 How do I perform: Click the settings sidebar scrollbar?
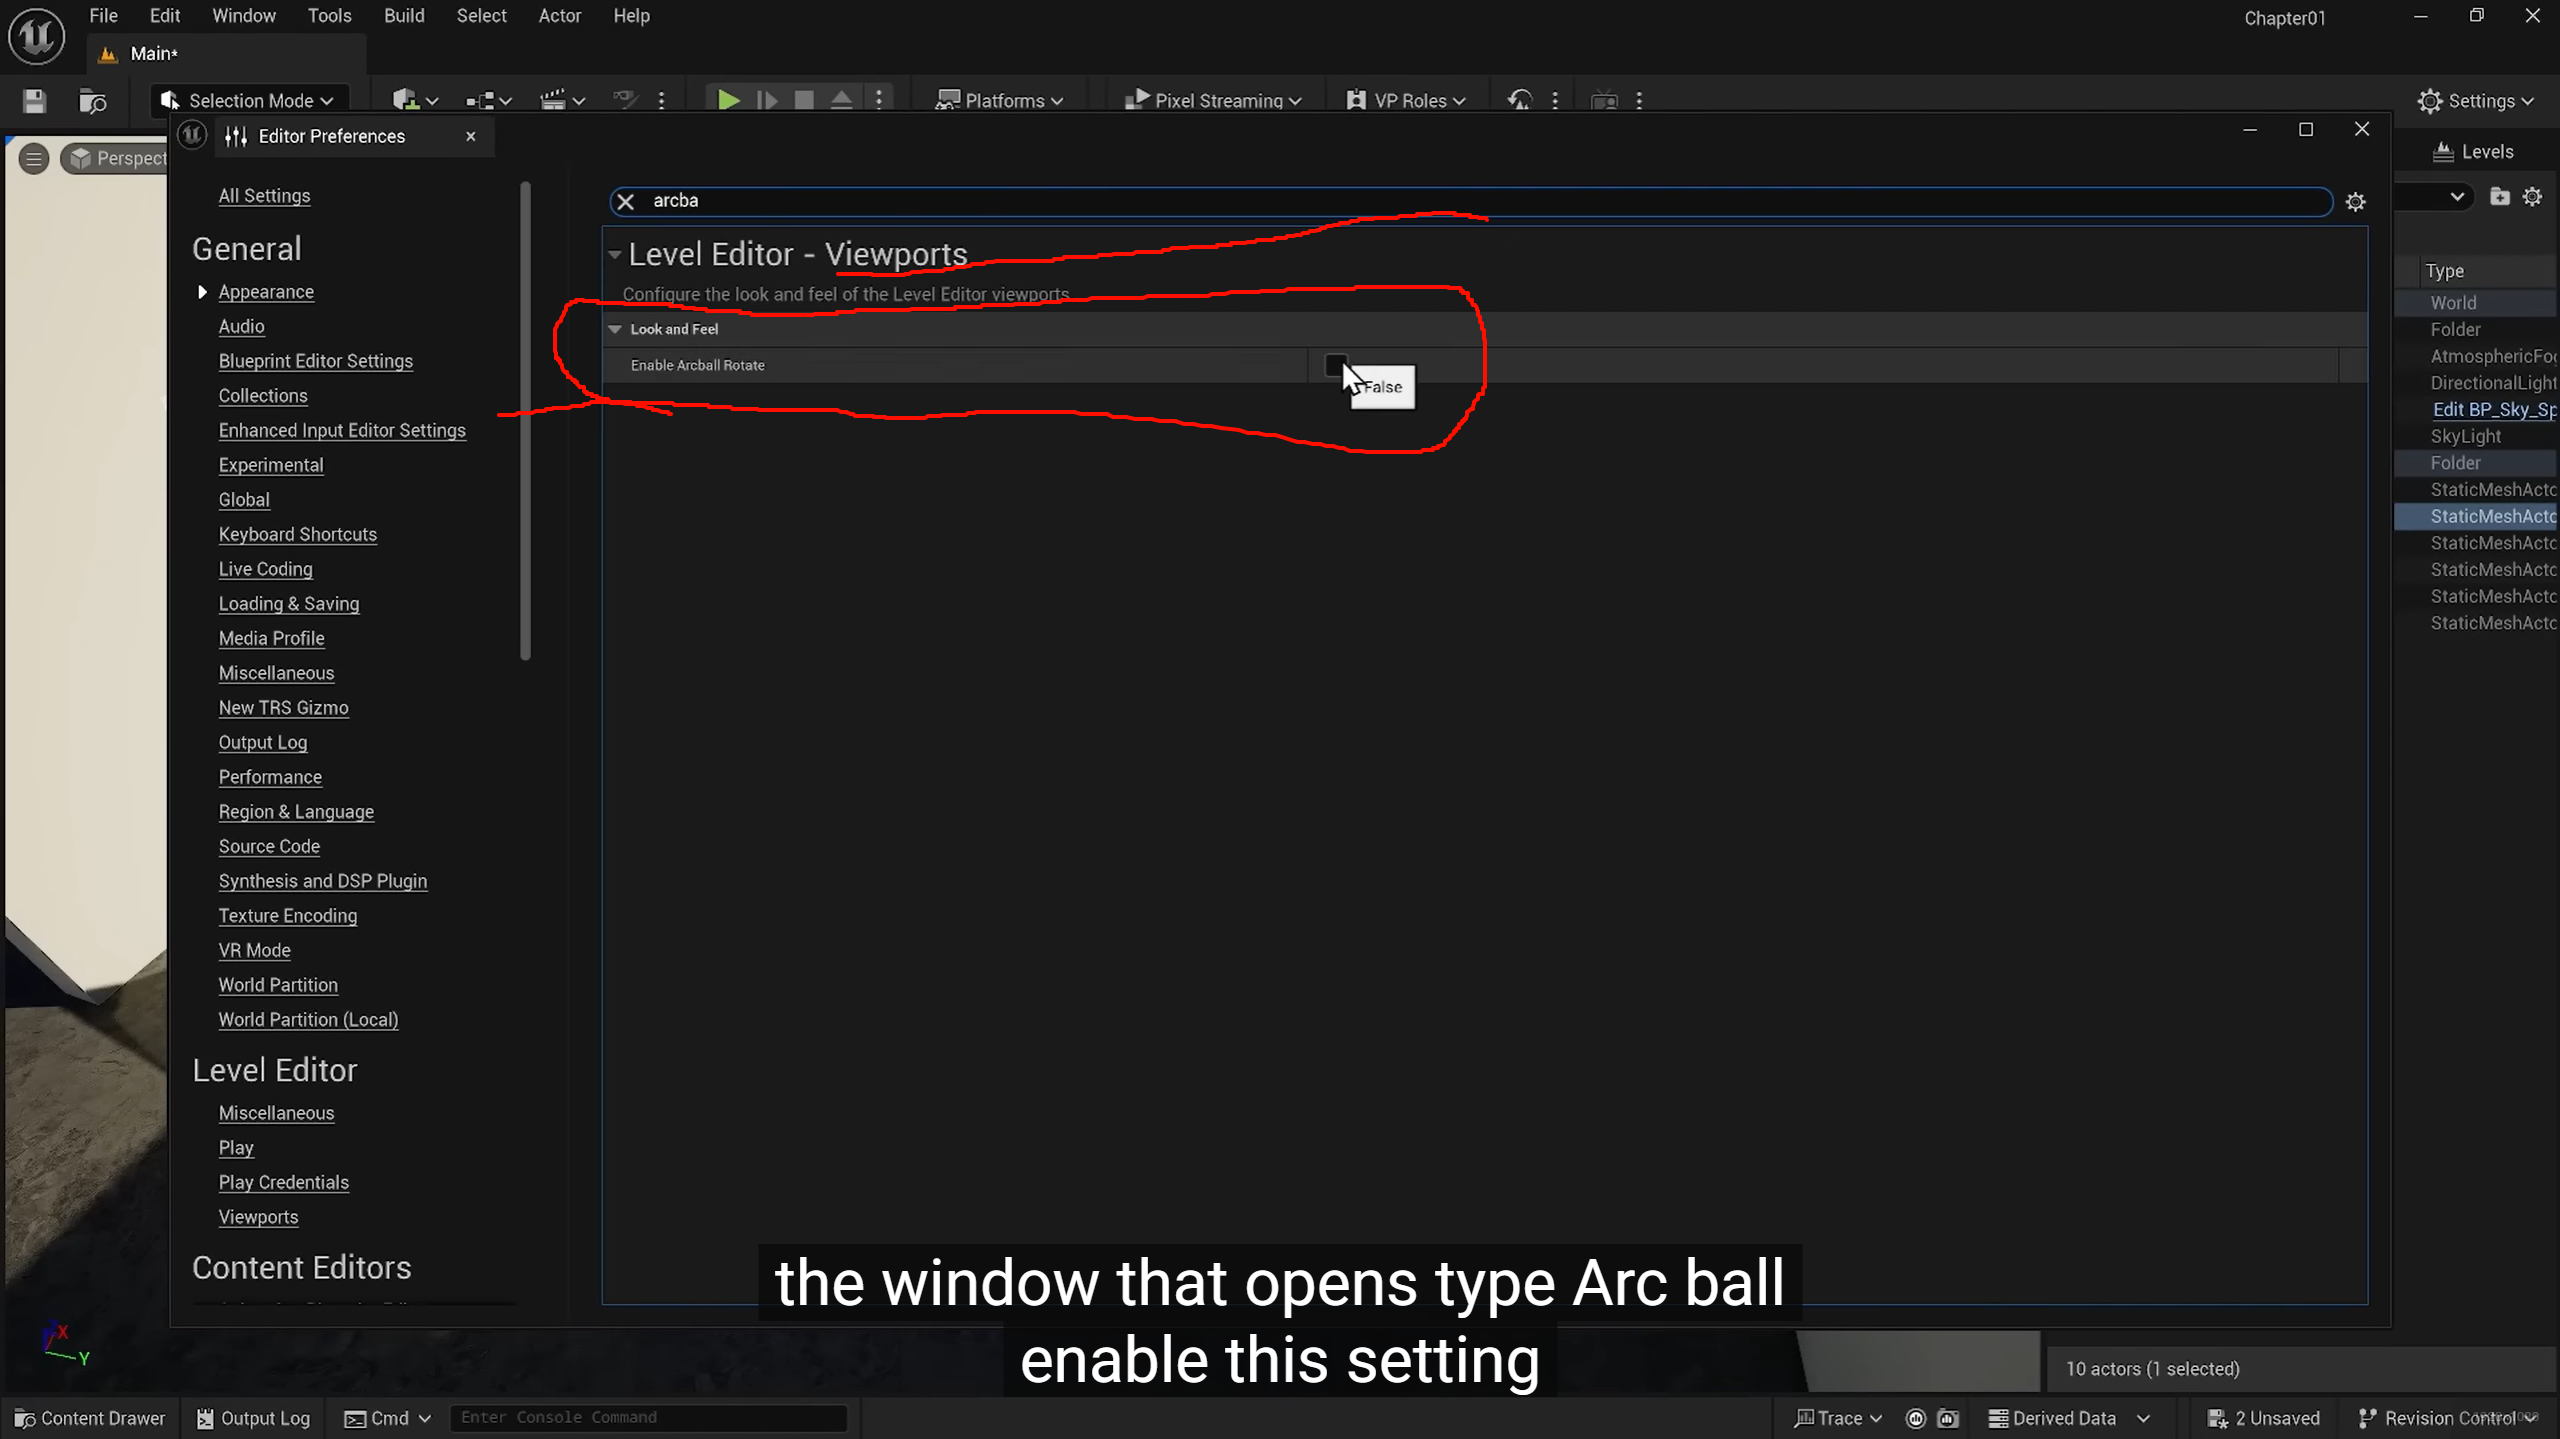click(525, 420)
